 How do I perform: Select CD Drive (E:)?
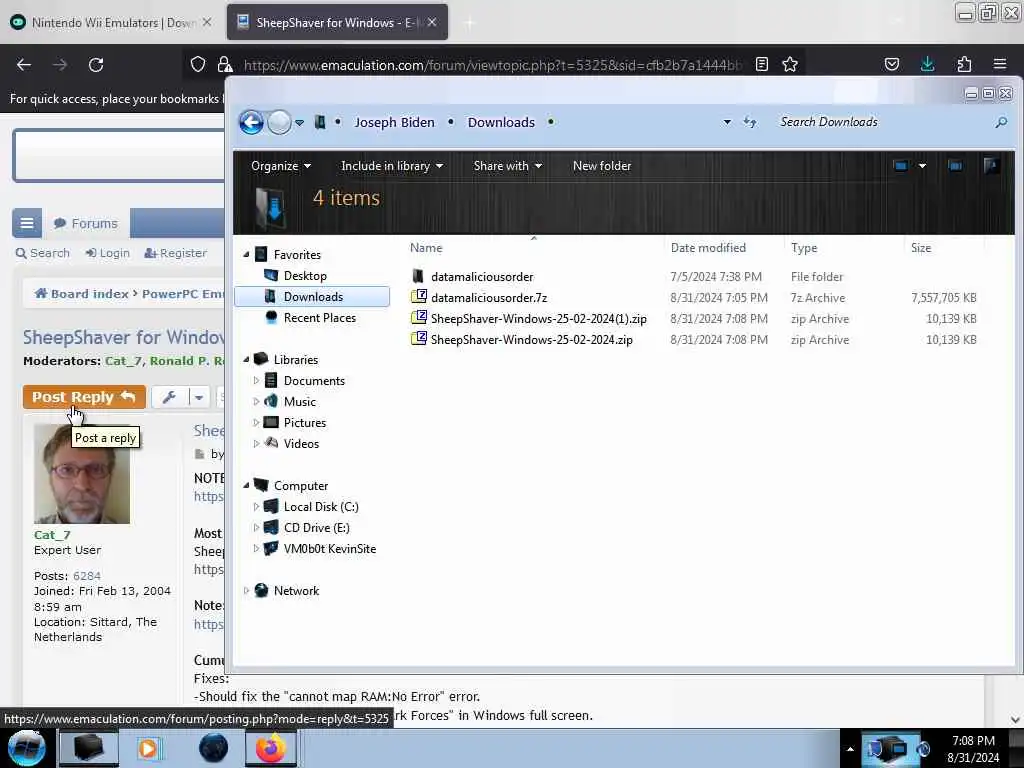[x=316, y=528]
